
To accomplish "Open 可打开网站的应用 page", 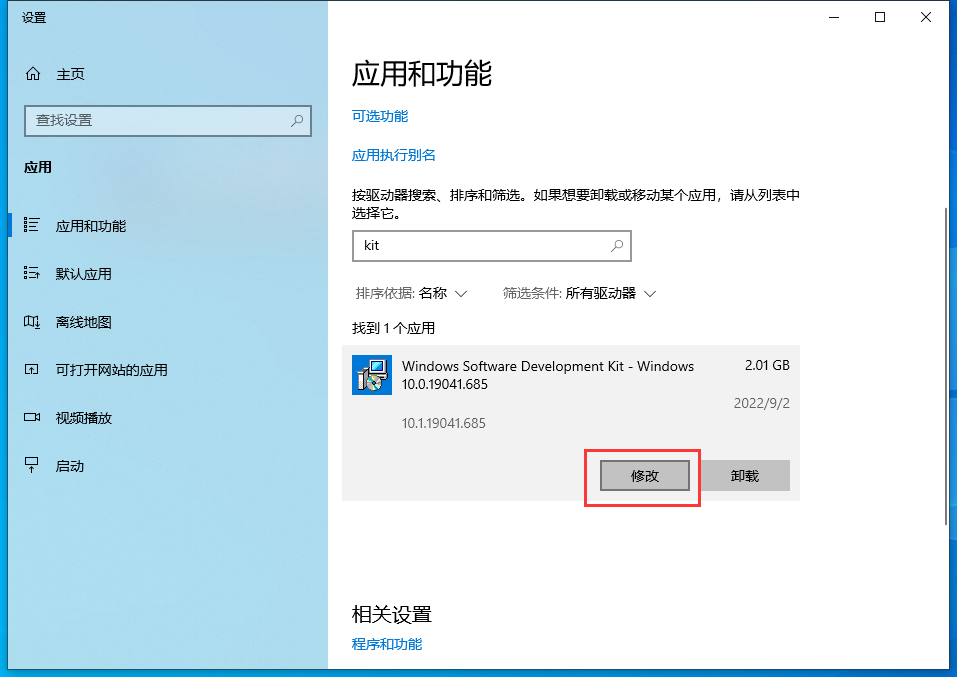I will [x=111, y=370].
